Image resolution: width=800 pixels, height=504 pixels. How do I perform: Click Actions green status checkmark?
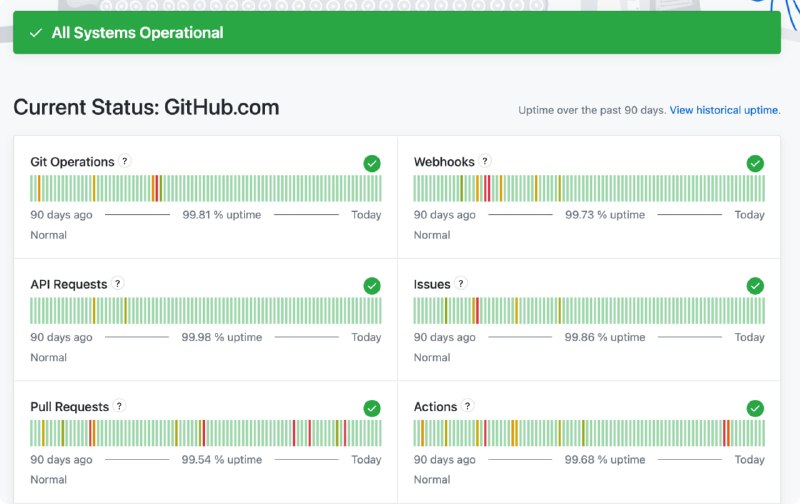coord(755,408)
